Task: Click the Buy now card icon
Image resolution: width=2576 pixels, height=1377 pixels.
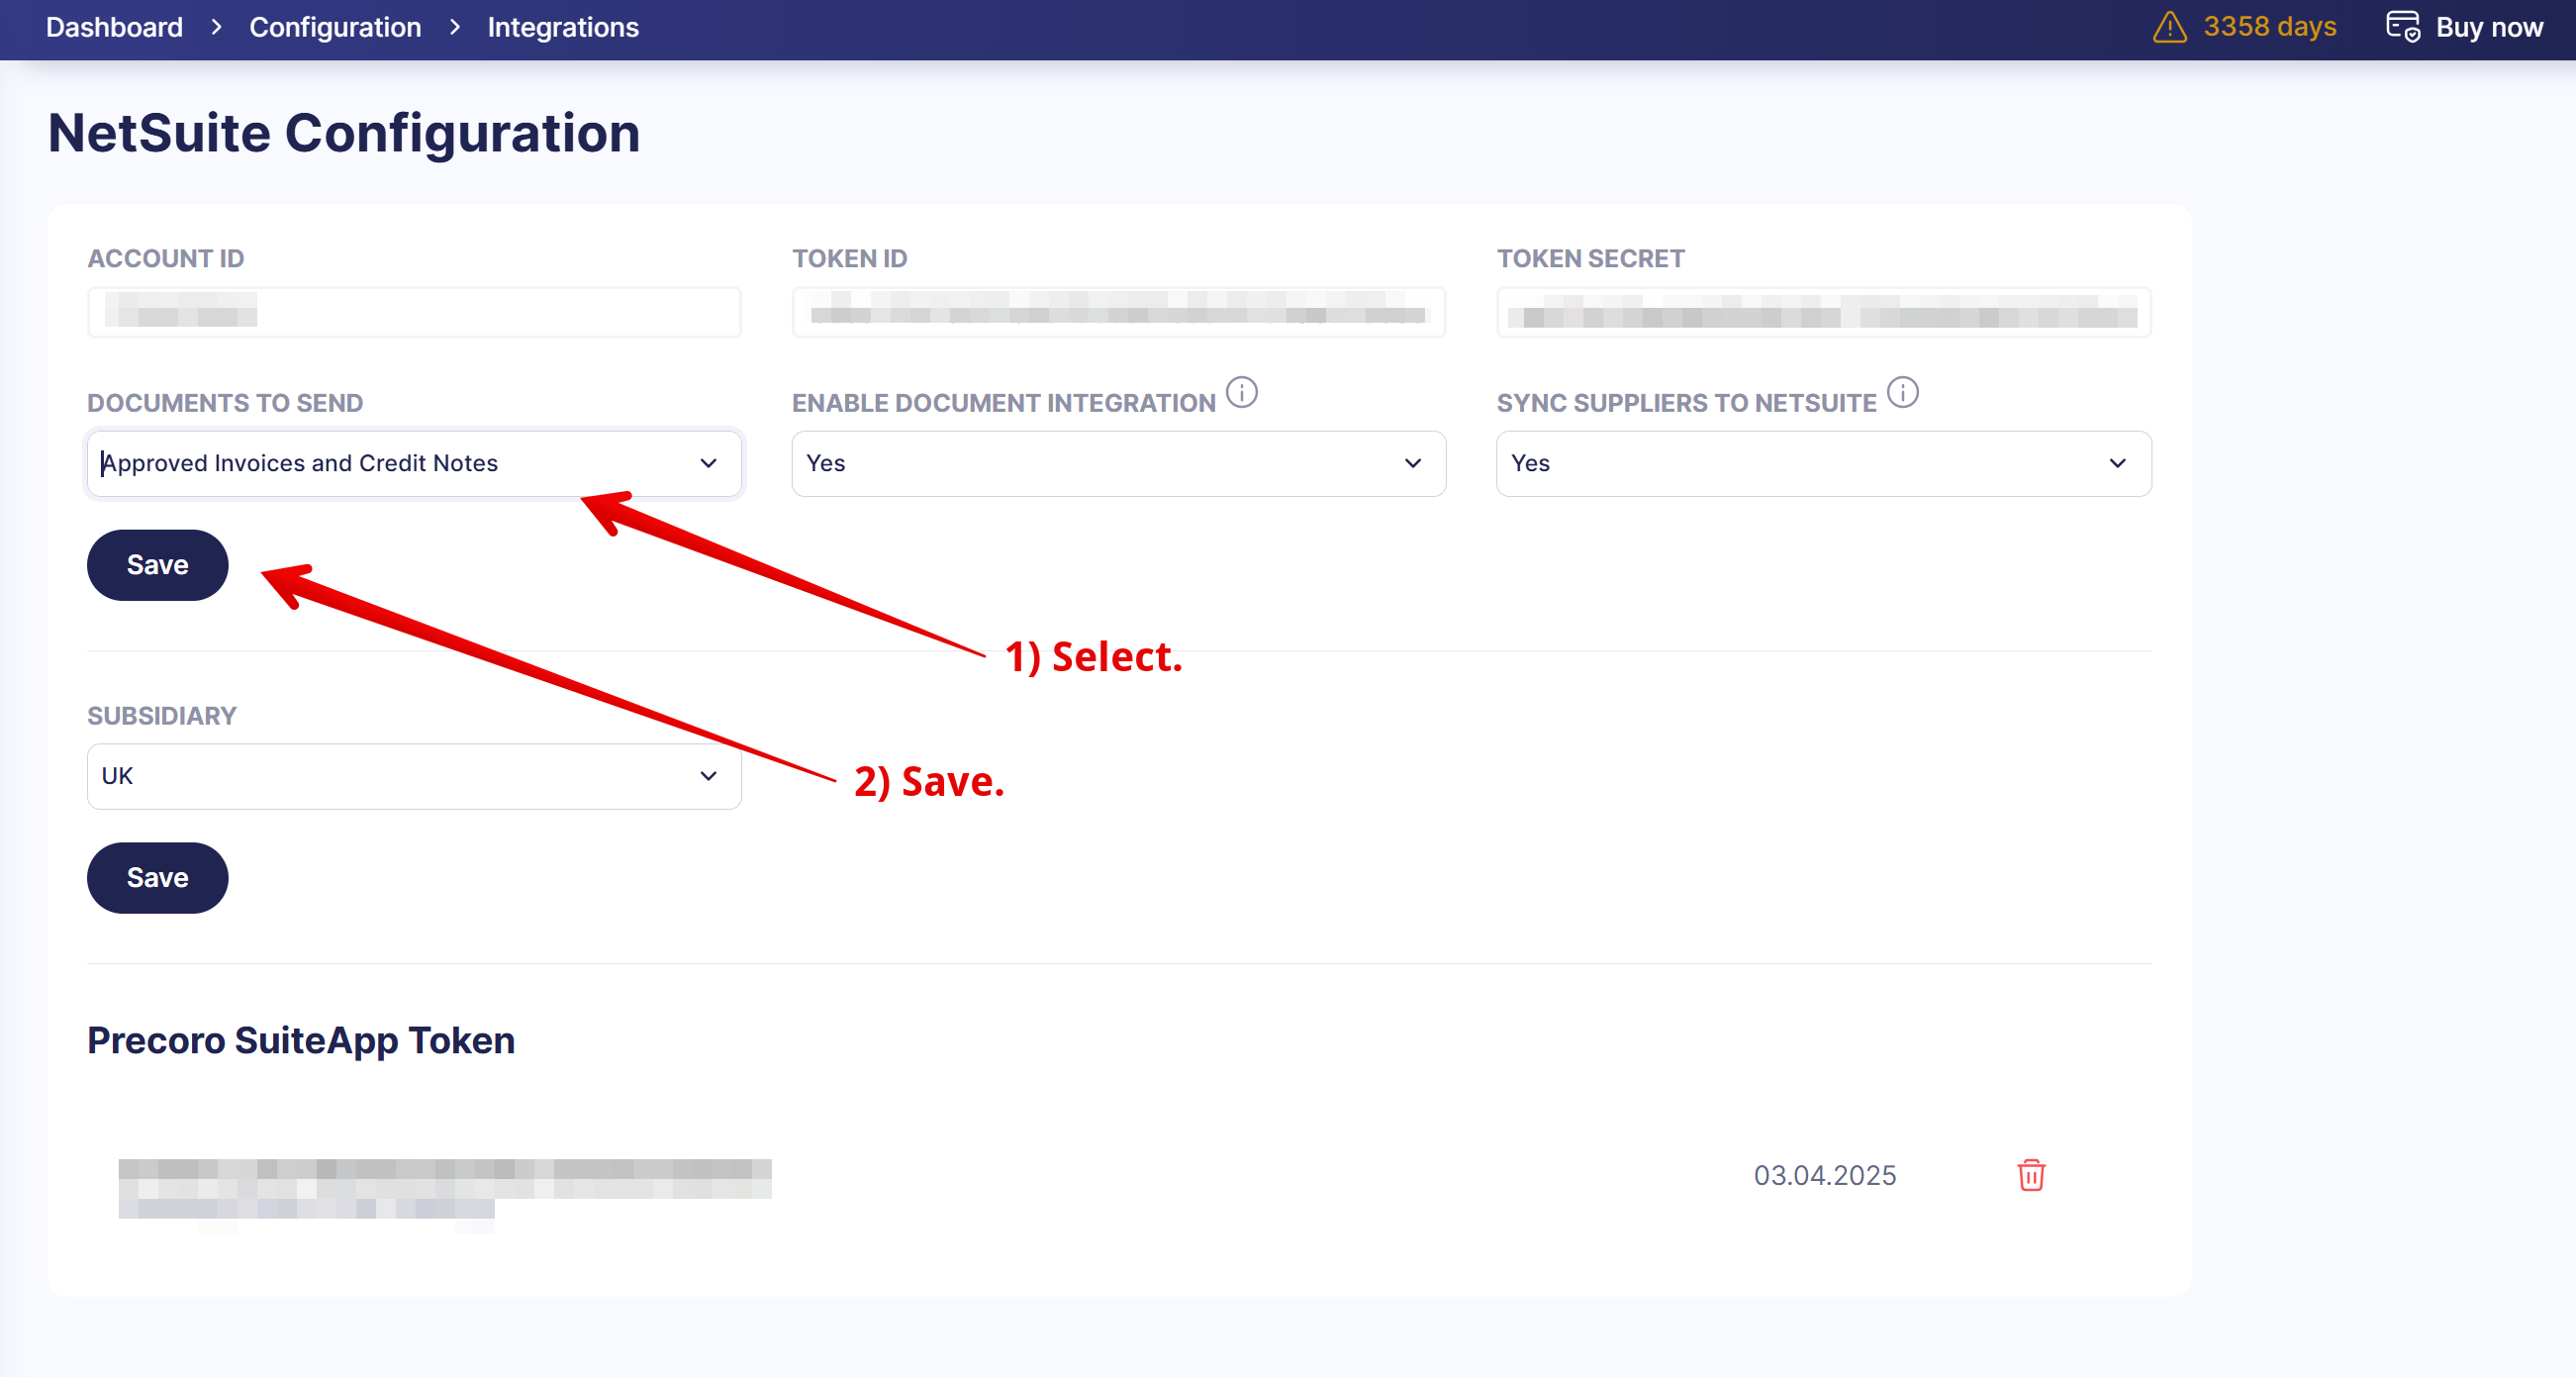Action: tap(2402, 27)
